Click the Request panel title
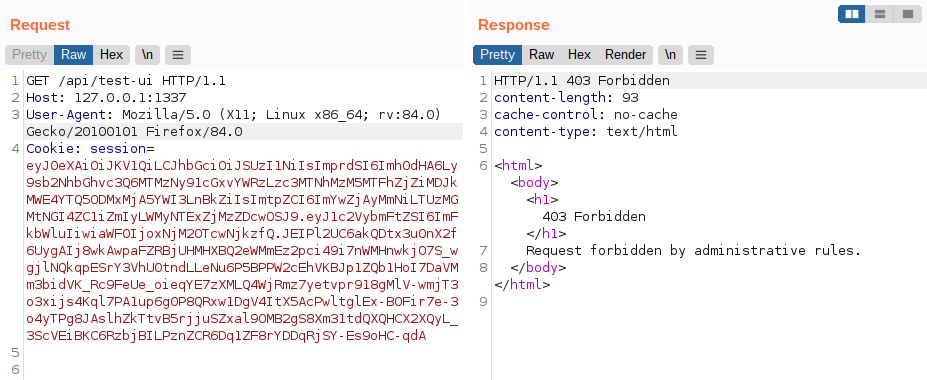This screenshot has width=927, height=380. pos(40,25)
